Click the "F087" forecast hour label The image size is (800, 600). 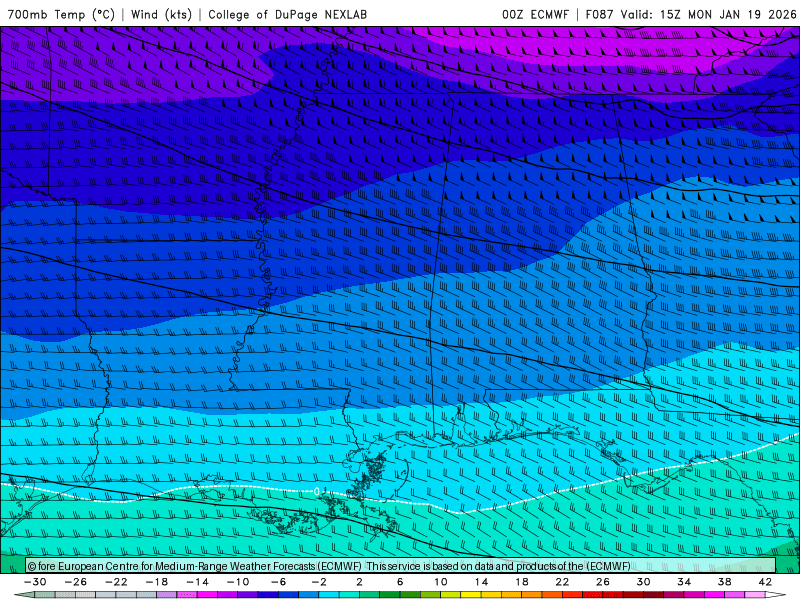click(x=599, y=14)
